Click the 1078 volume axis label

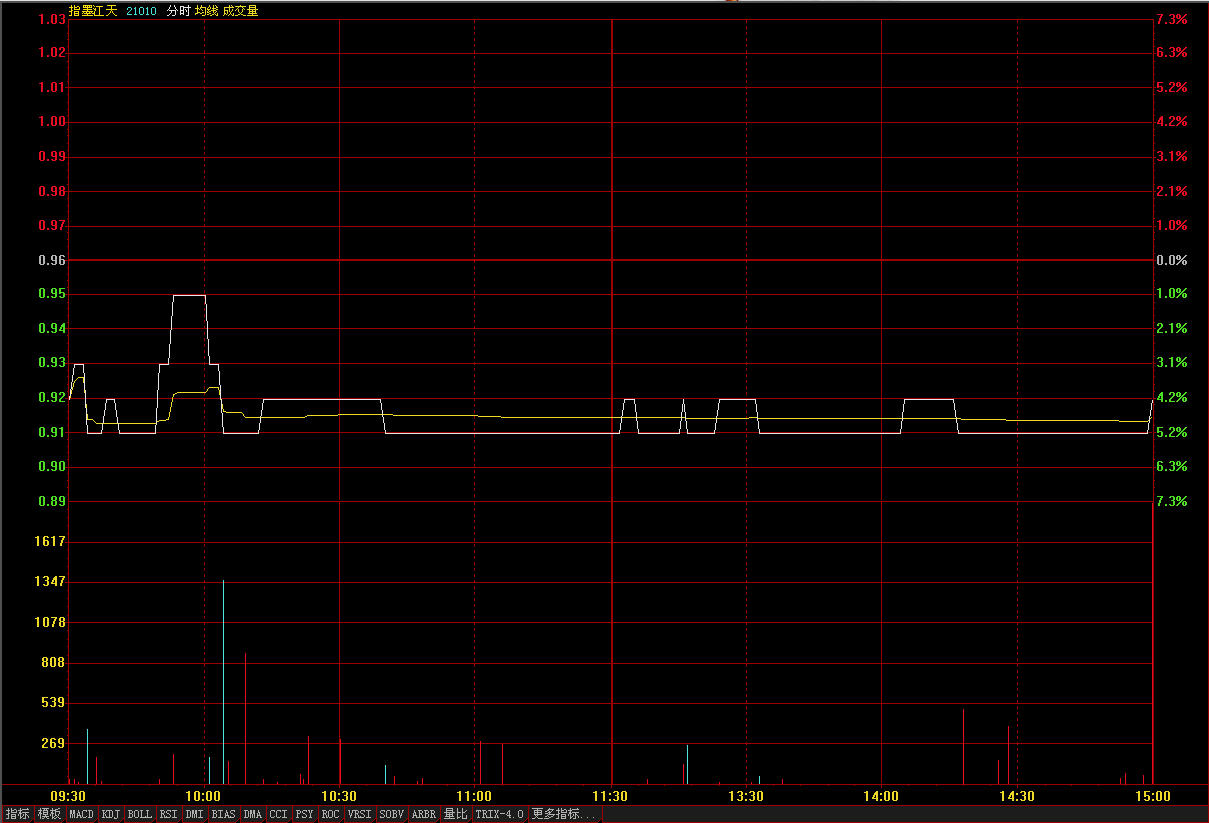coord(50,622)
